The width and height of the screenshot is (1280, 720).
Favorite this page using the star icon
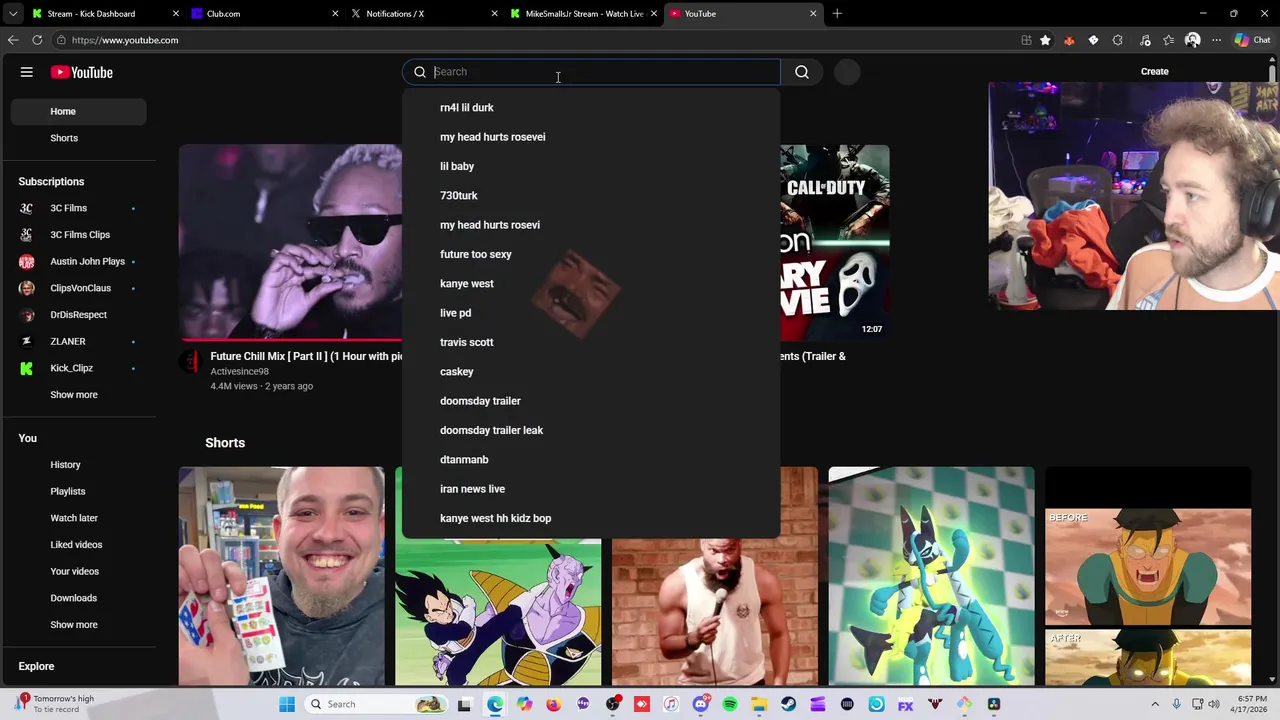[1045, 40]
